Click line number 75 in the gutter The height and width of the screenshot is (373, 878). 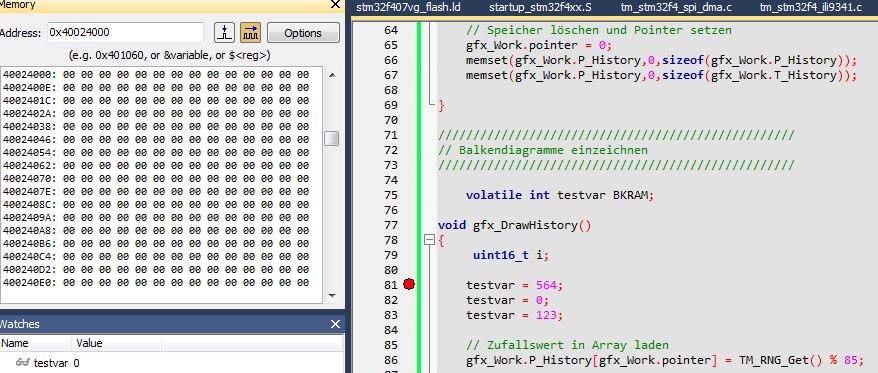click(x=391, y=195)
